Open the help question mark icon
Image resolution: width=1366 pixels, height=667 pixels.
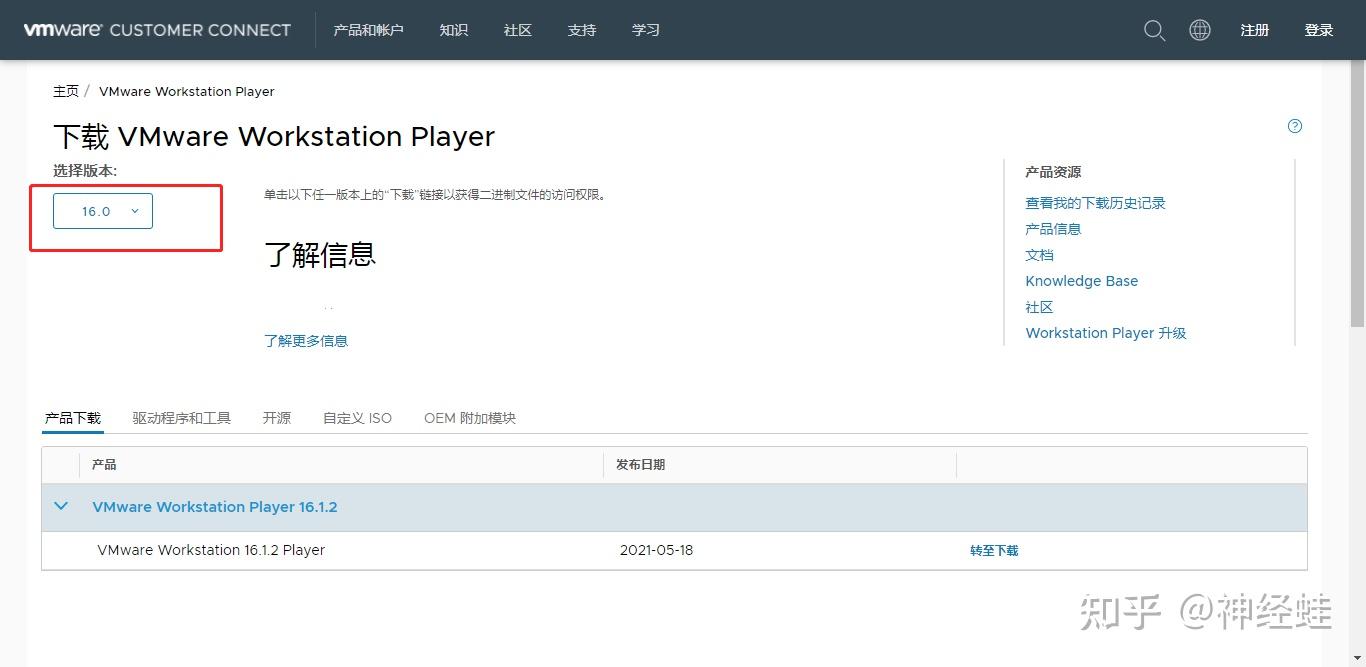coord(1294,126)
